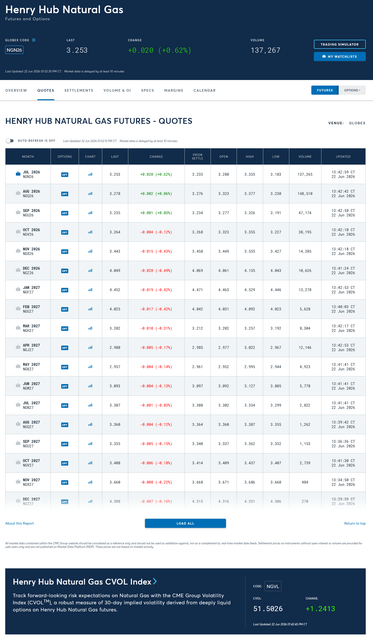Click the NGN26 Globex code badge

click(14, 50)
